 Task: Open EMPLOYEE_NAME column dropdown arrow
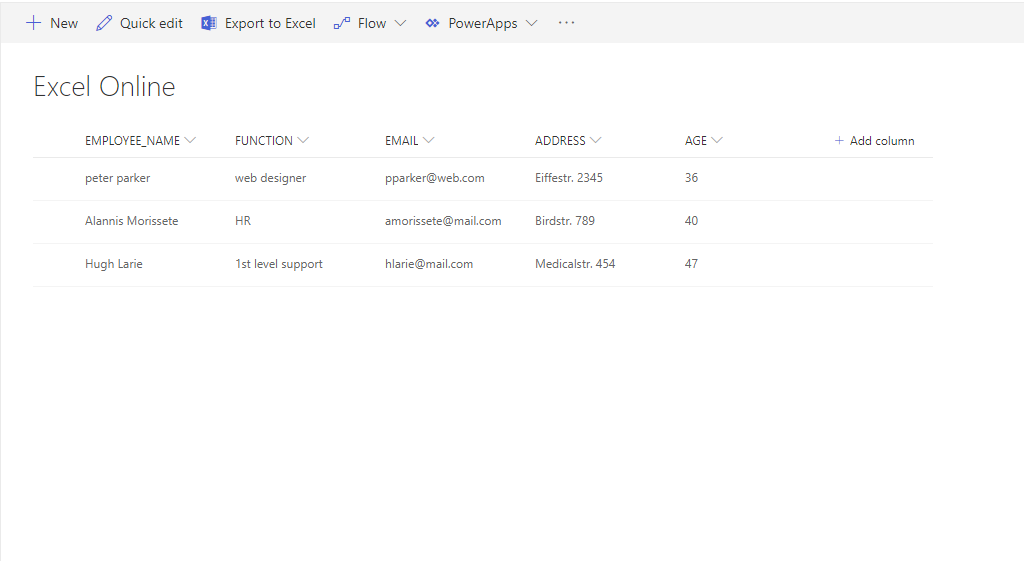pyautogui.click(x=190, y=141)
